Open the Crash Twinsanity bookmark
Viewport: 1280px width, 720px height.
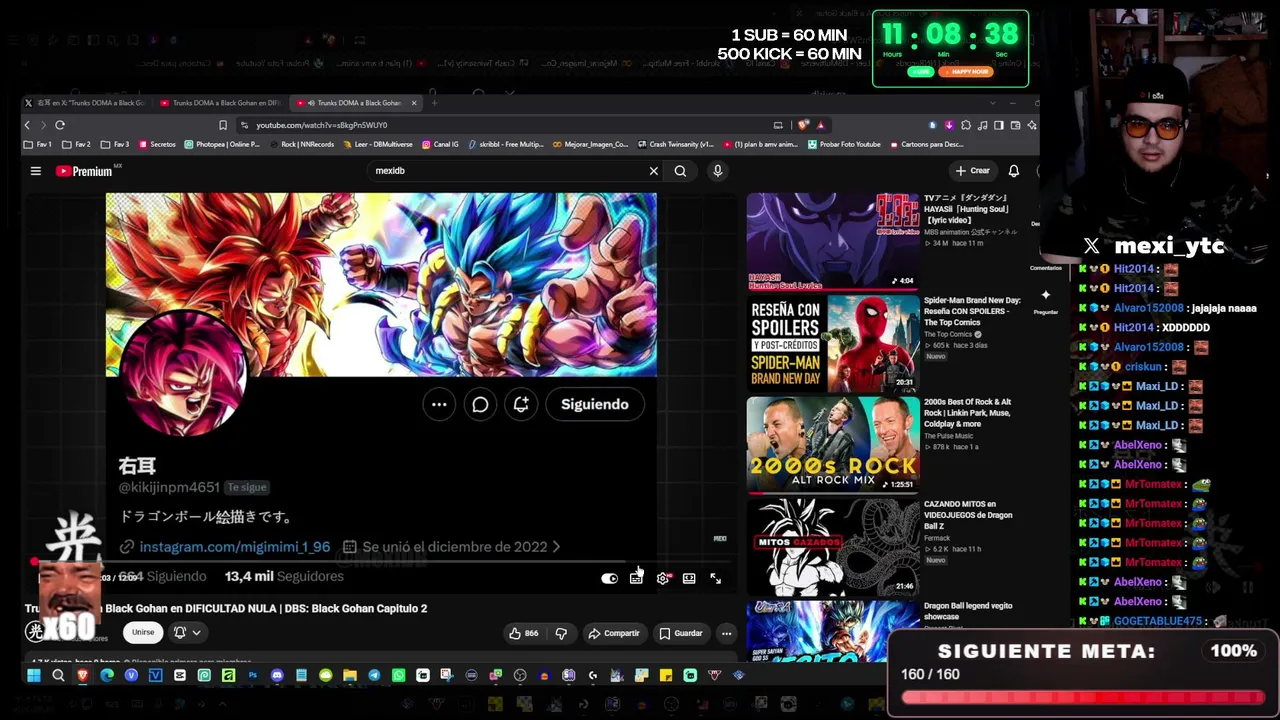click(x=675, y=145)
